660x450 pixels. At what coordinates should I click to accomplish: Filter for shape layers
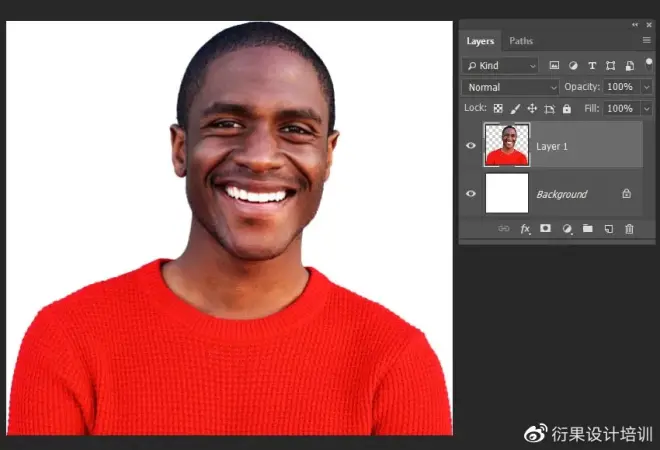(610, 65)
